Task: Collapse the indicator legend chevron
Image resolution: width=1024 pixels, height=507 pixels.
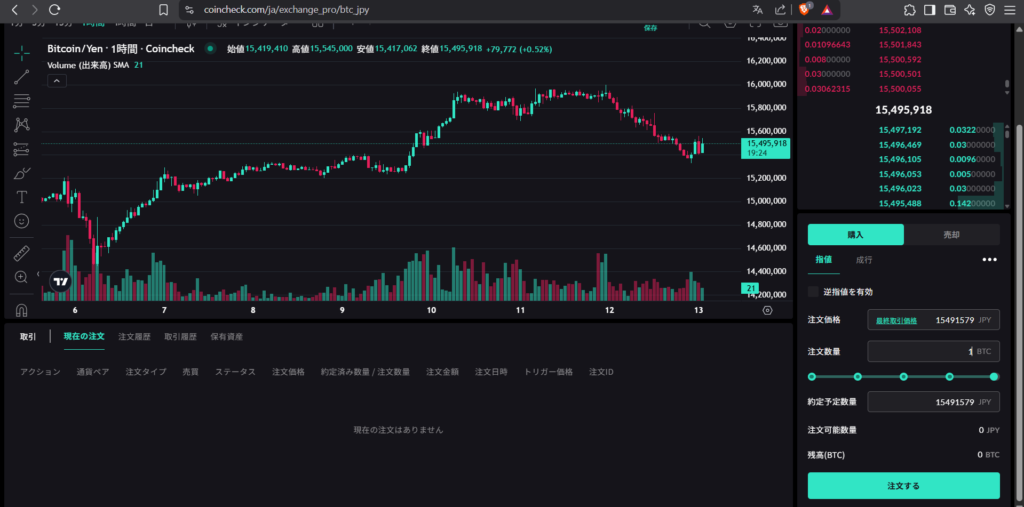Action: coord(57,81)
